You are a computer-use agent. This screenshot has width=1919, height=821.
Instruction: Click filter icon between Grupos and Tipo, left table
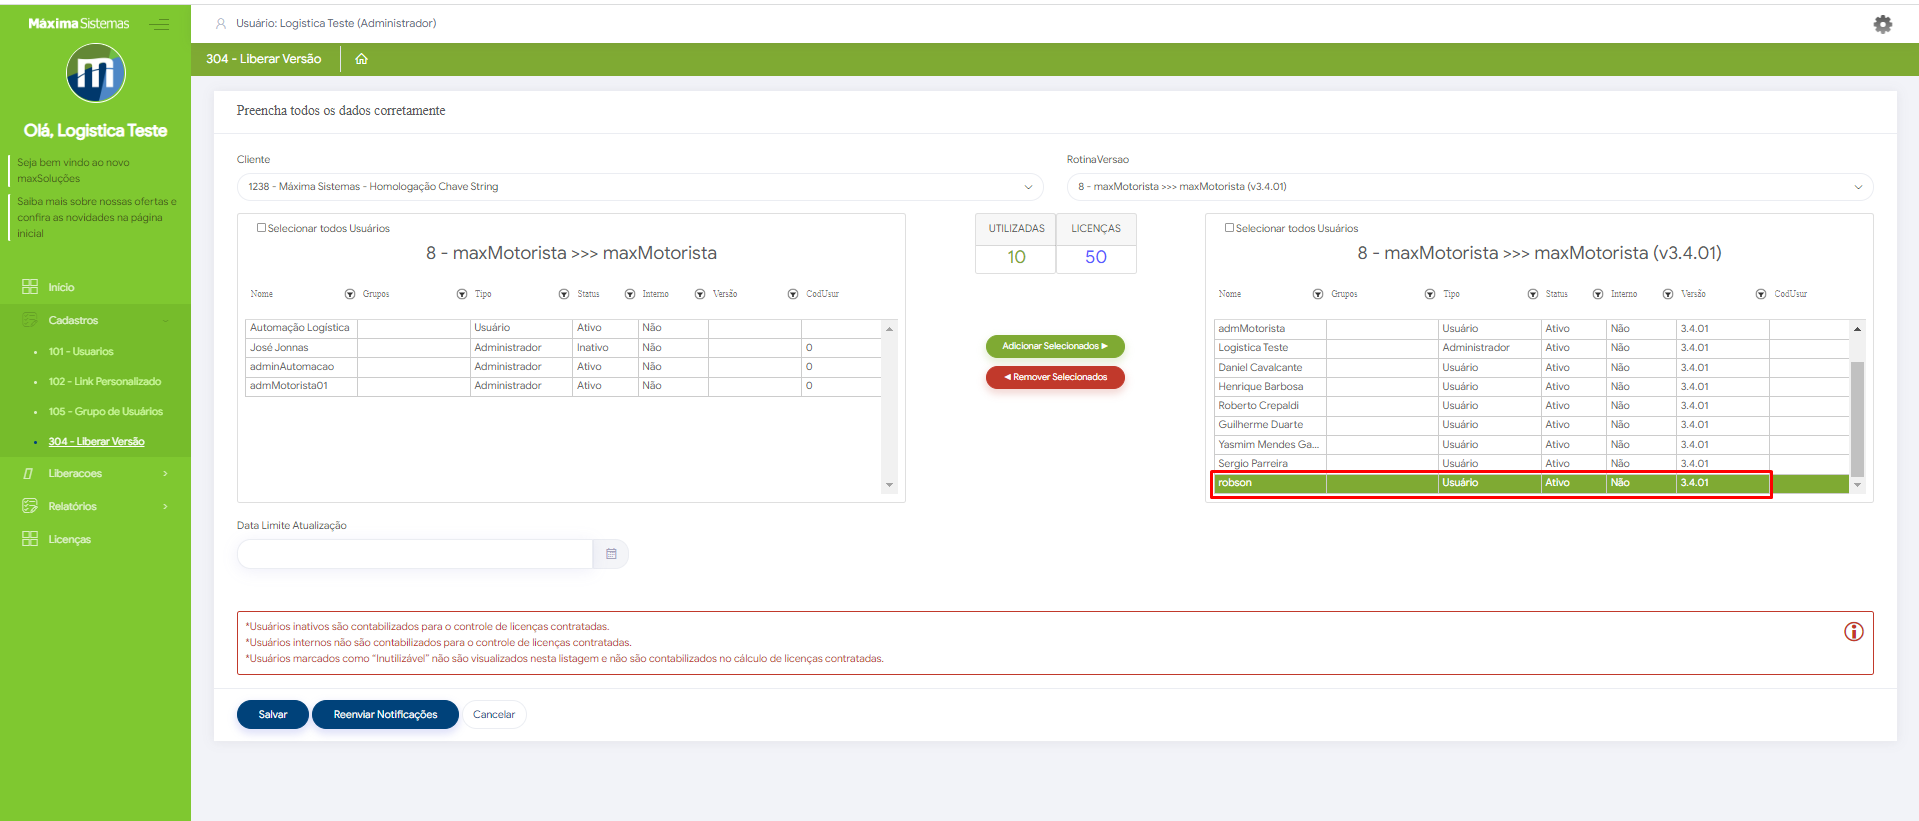[462, 294]
